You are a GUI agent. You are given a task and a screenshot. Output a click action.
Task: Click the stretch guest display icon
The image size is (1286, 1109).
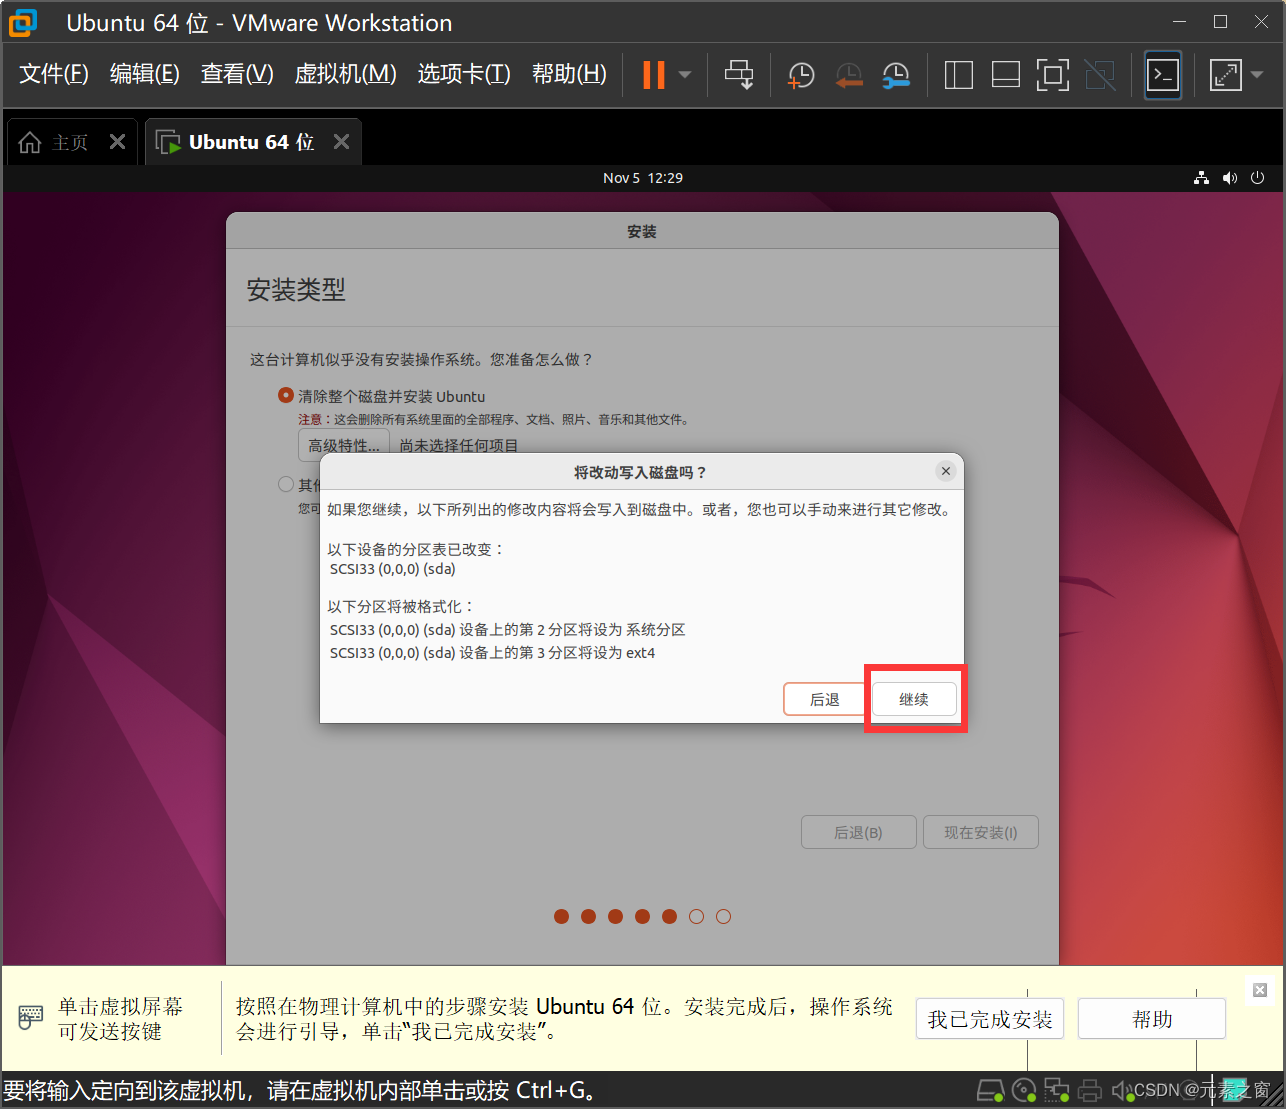[x=1225, y=75]
